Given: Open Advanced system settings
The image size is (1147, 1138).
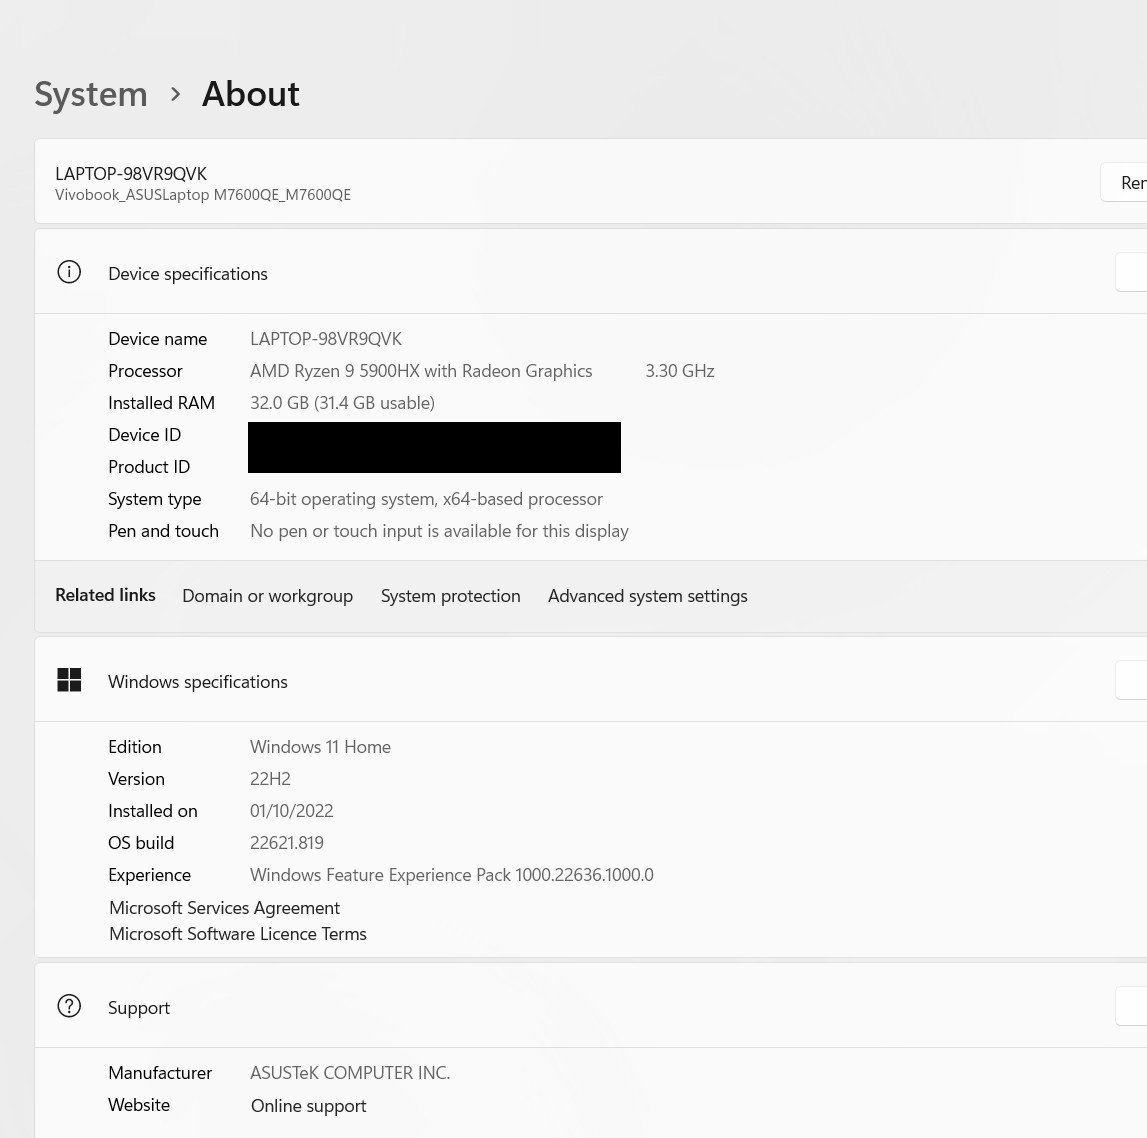Looking at the screenshot, I should point(647,596).
